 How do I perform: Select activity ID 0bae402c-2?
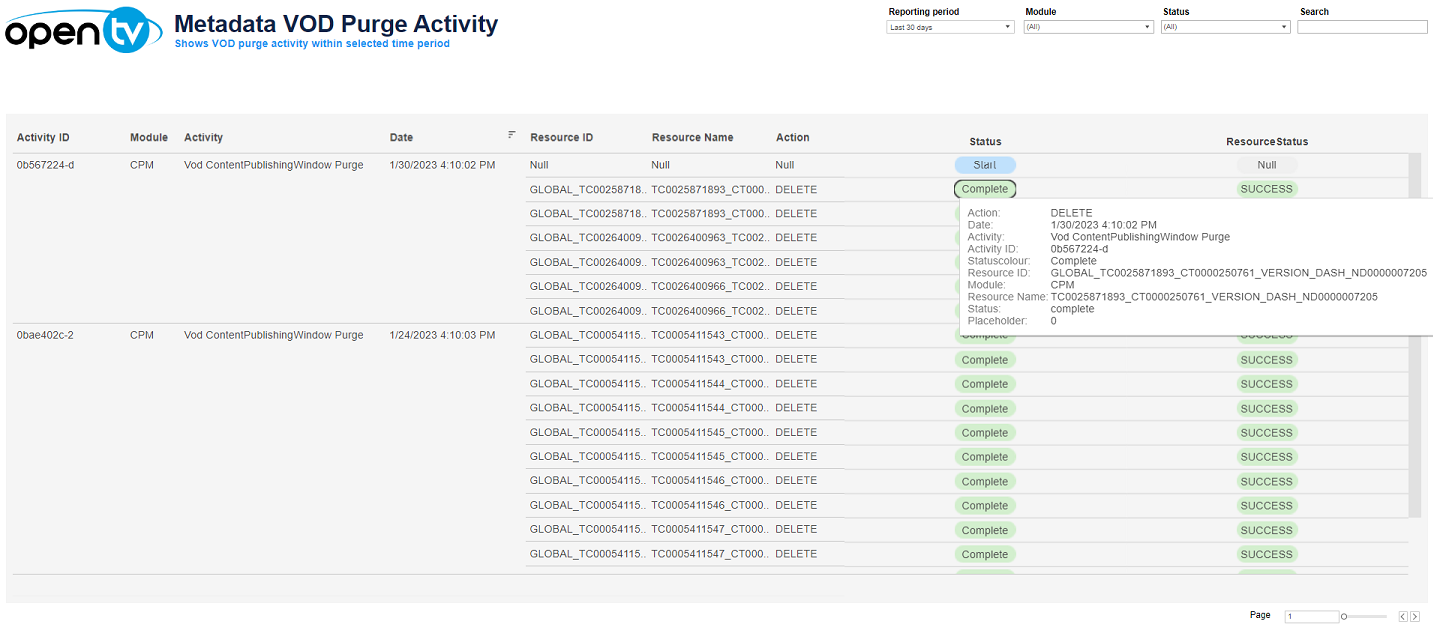pos(45,335)
